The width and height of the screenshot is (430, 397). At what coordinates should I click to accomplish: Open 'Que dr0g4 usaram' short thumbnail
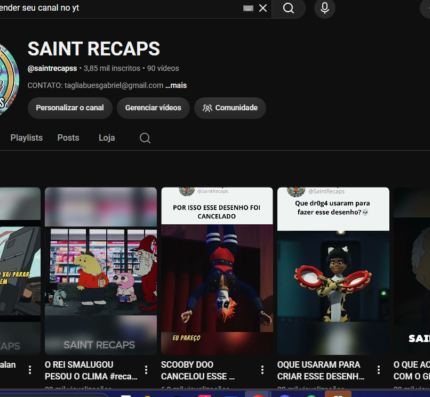[x=333, y=271]
